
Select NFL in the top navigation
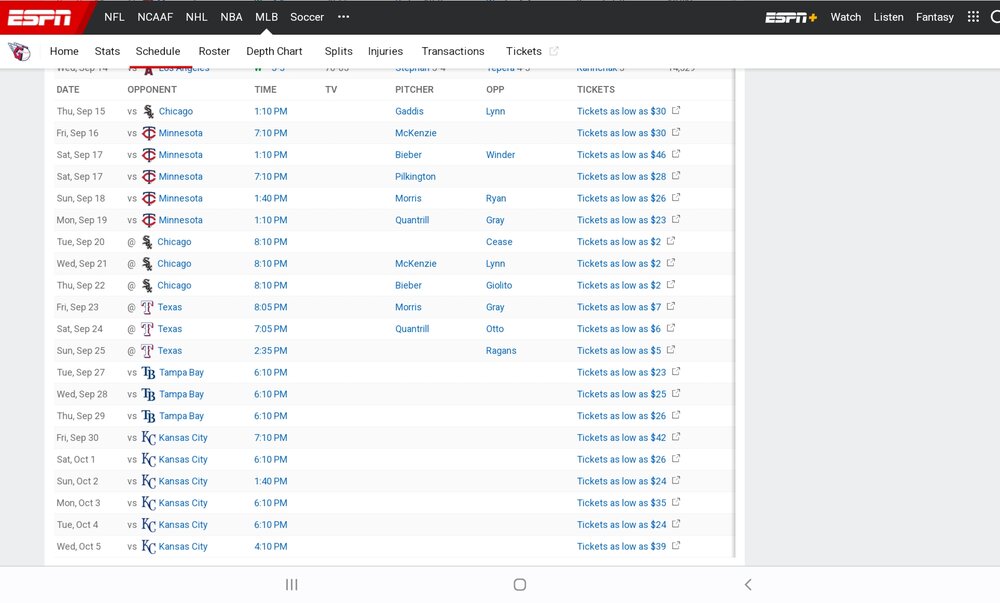(x=114, y=17)
